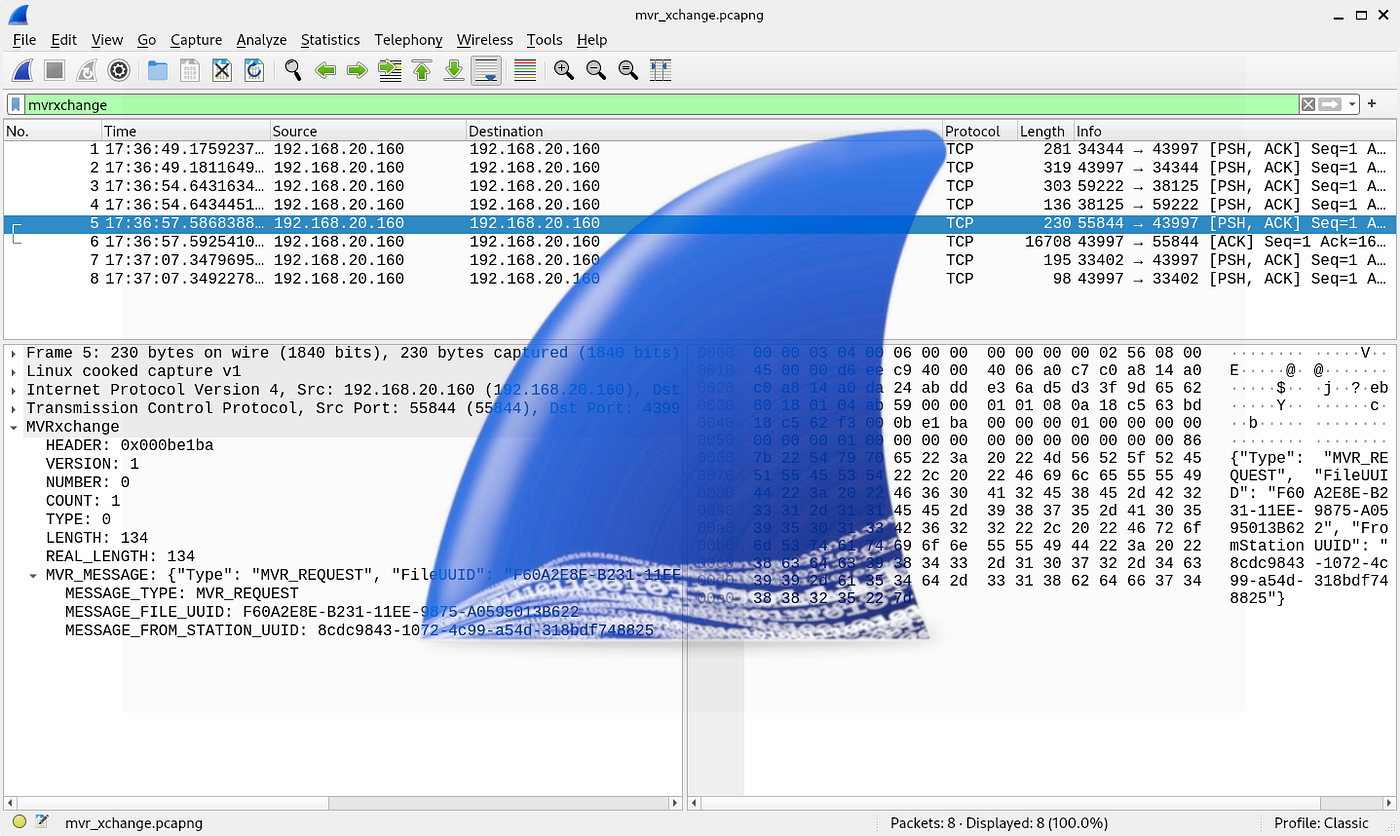Jump to last packet using toolbar arrow
The image size is (1400, 836).
[x=453, y=70]
